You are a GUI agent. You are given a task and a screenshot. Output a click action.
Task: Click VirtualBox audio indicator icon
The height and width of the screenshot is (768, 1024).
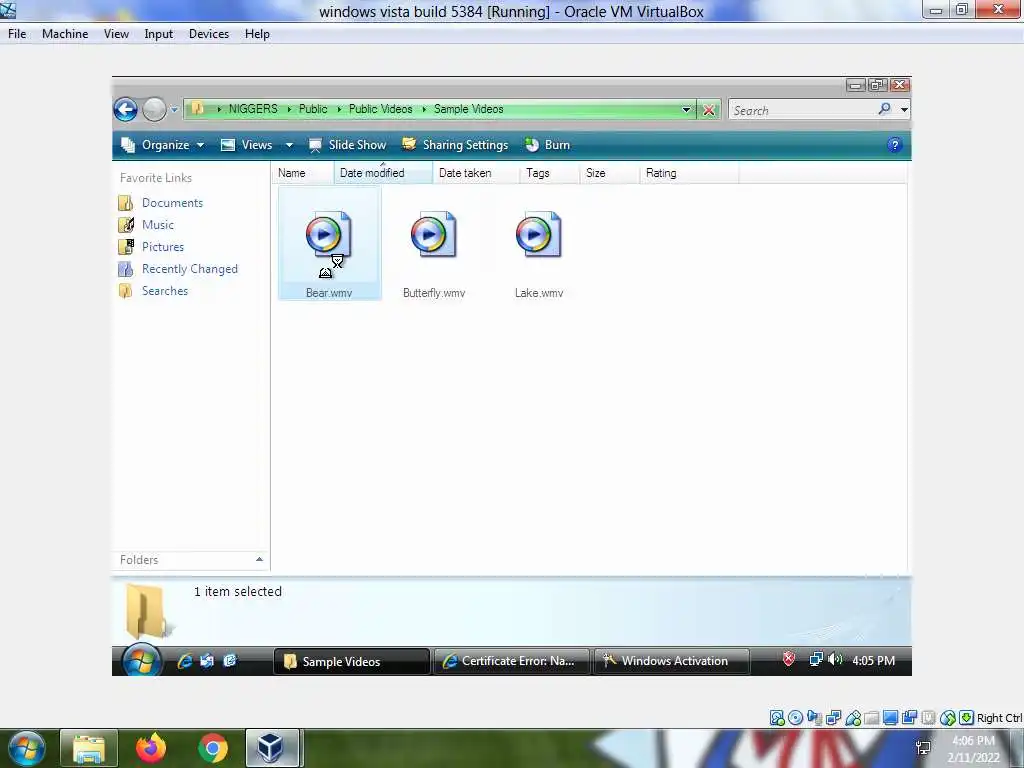(x=814, y=718)
